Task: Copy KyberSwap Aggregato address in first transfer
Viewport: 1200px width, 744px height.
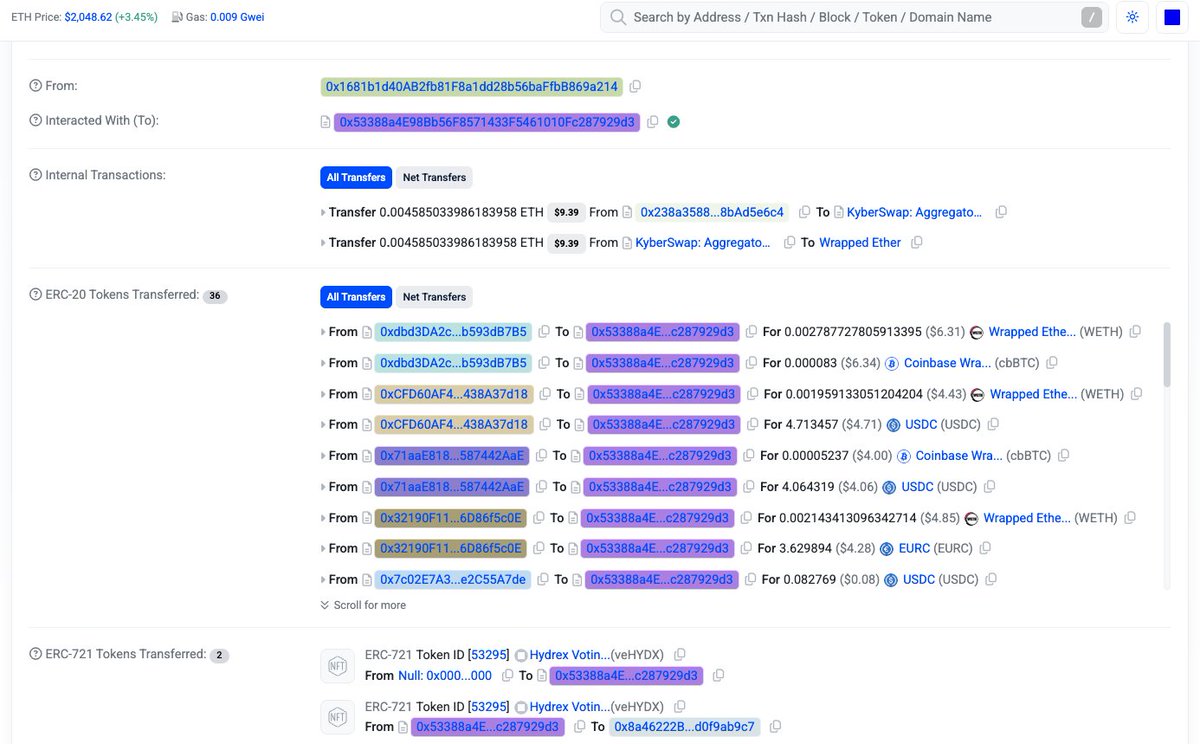Action: (x=1001, y=212)
